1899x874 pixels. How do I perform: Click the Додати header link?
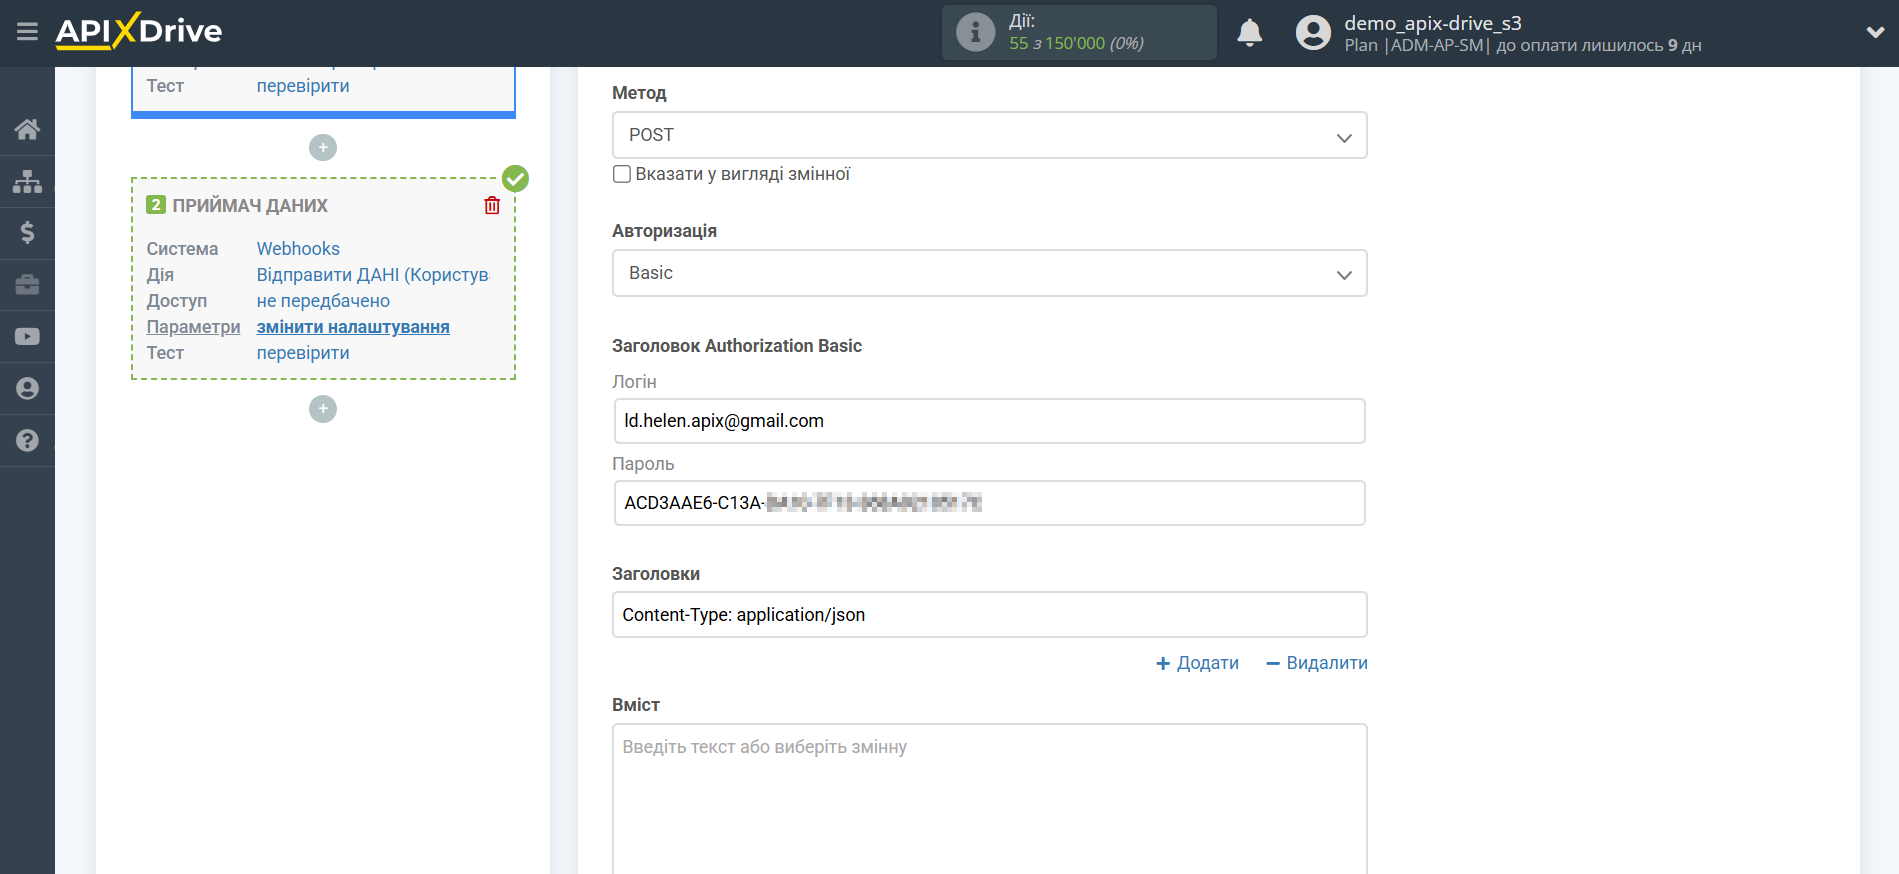click(x=1197, y=663)
